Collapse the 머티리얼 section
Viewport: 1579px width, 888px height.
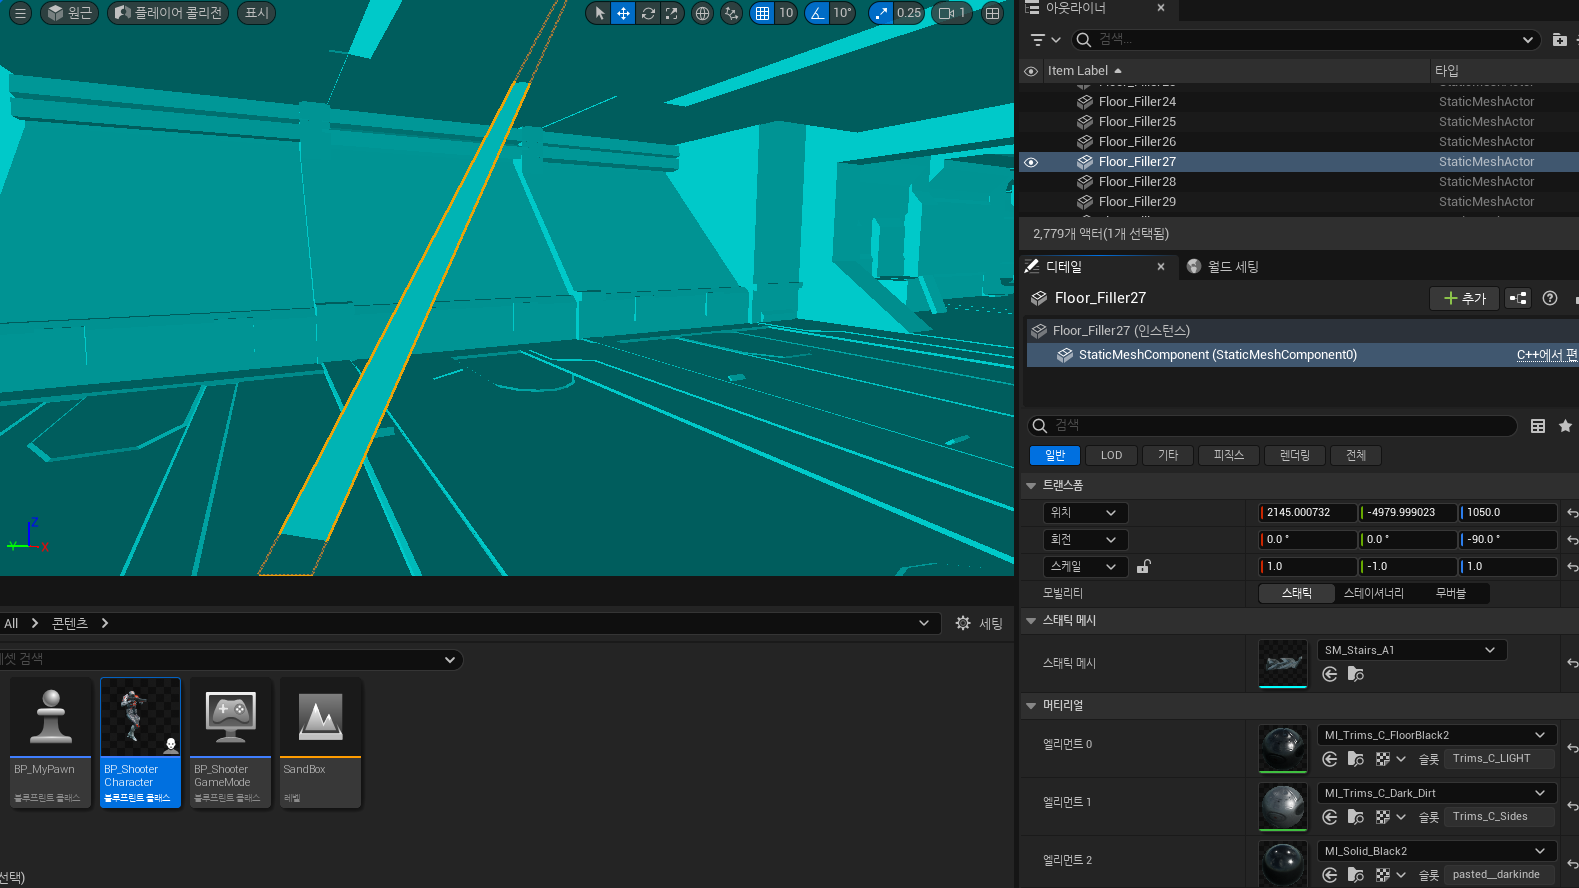pyautogui.click(x=1031, y=706)
